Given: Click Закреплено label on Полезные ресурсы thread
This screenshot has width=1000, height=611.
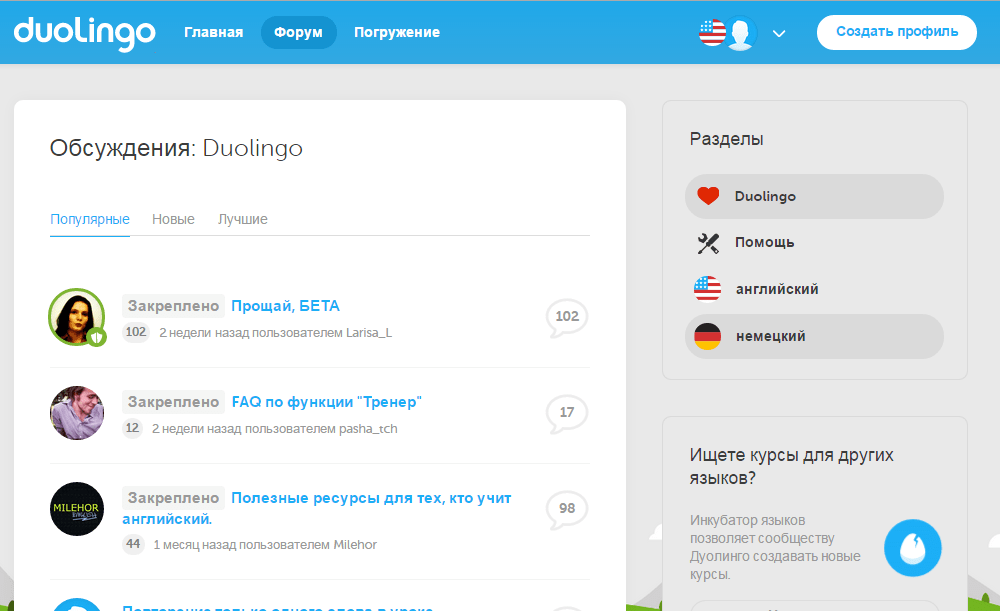Looking at the screenshot, I should pos(173,498).
